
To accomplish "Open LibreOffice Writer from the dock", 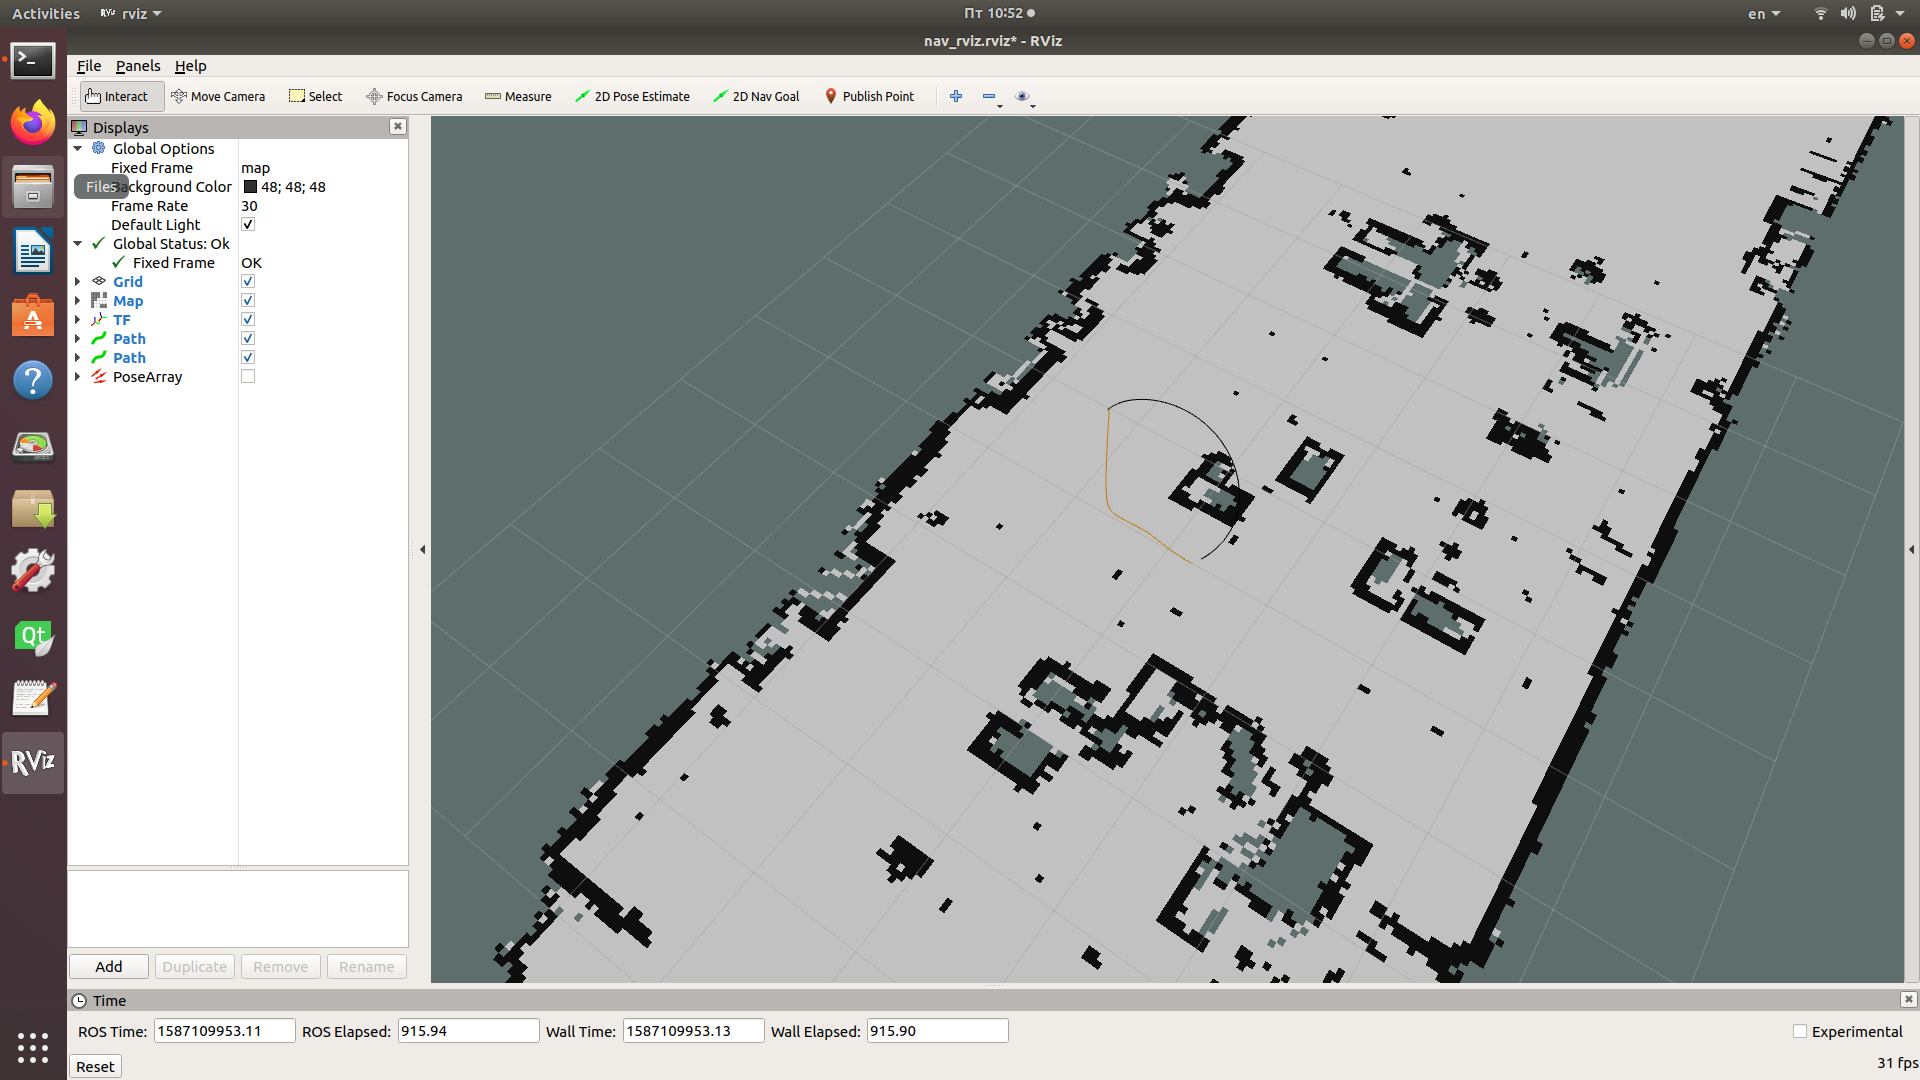I will pyautogui.click(x=33, y=251).
